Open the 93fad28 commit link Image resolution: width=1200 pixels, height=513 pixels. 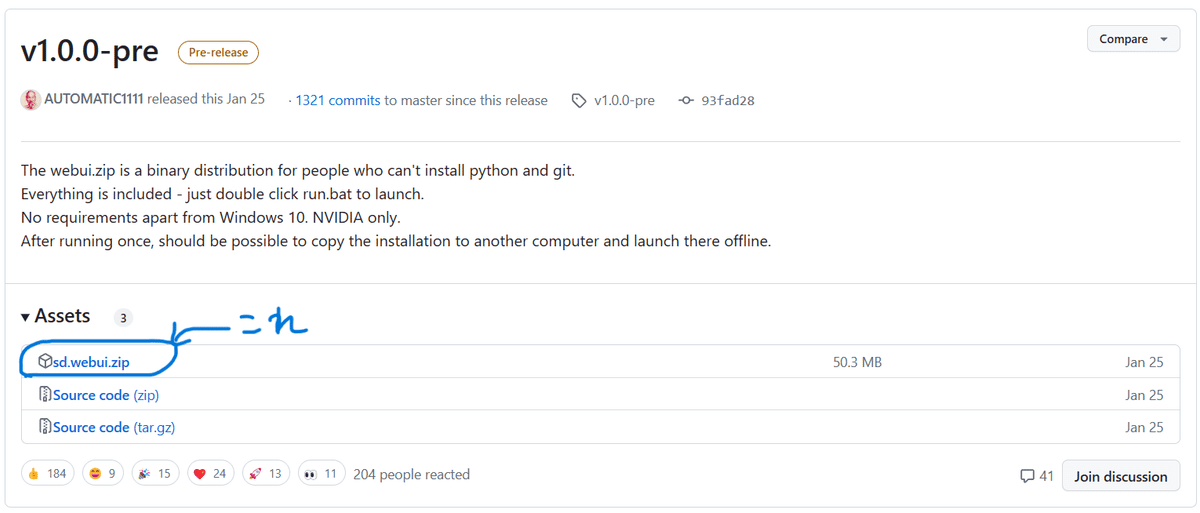click(x=727, y=101)
